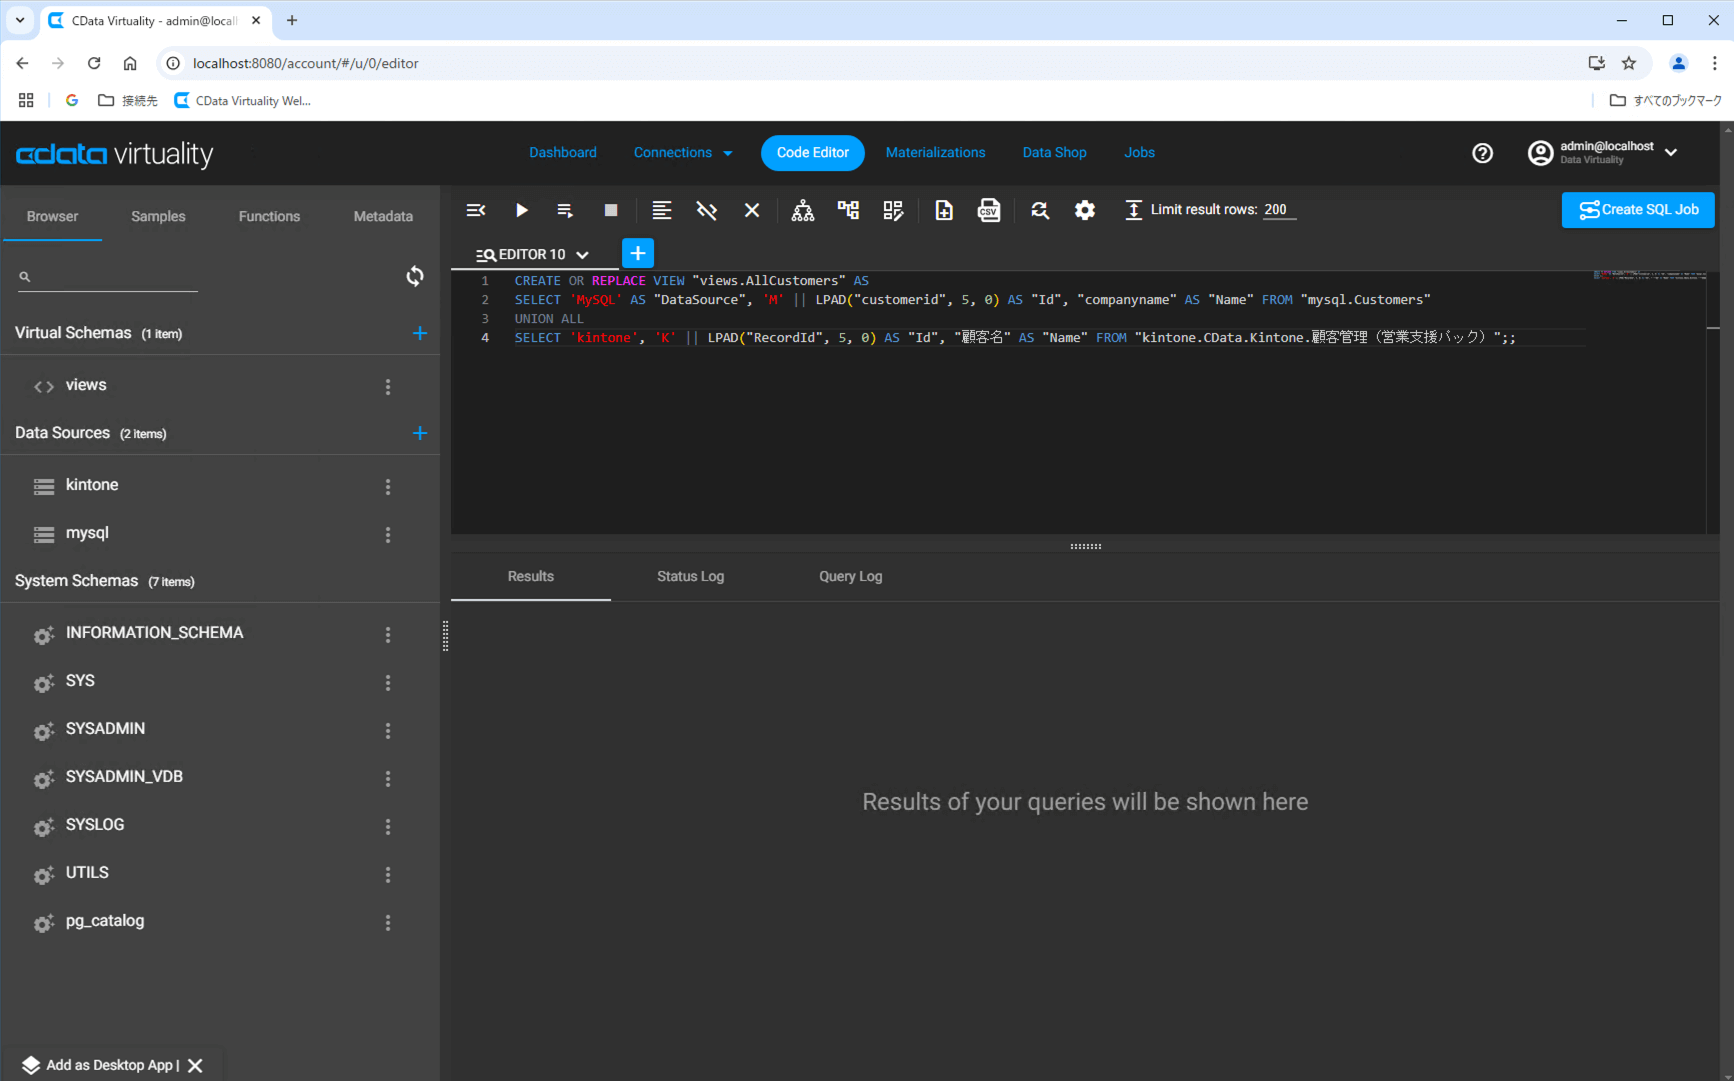Click the unlink toolbar icon
This screenshot has width=1734, height=1081.
tap(707, 210)
